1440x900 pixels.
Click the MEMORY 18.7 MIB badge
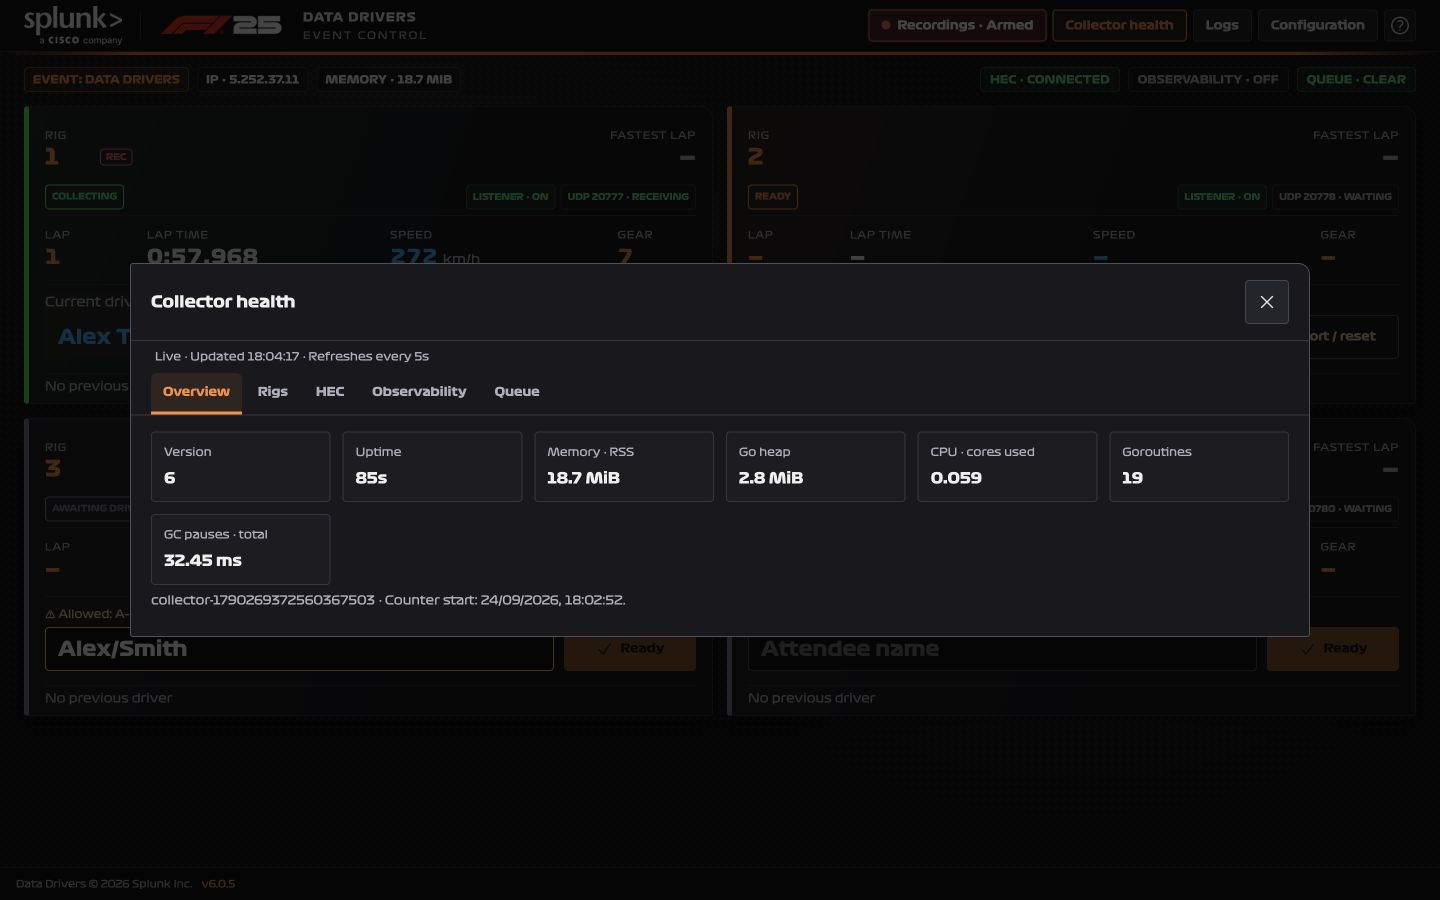coord(388,79)
